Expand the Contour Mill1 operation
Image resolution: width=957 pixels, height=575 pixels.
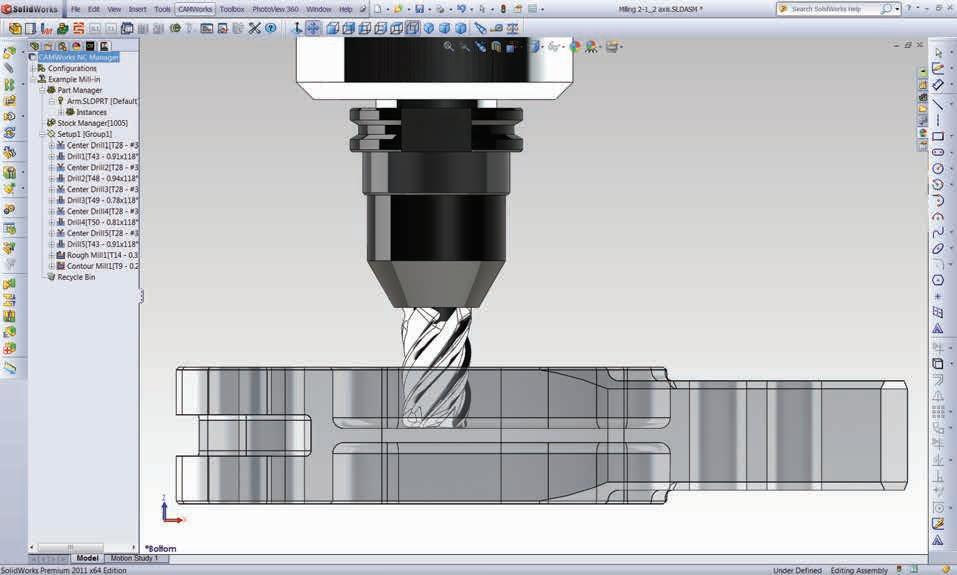[x=51, y=266]
